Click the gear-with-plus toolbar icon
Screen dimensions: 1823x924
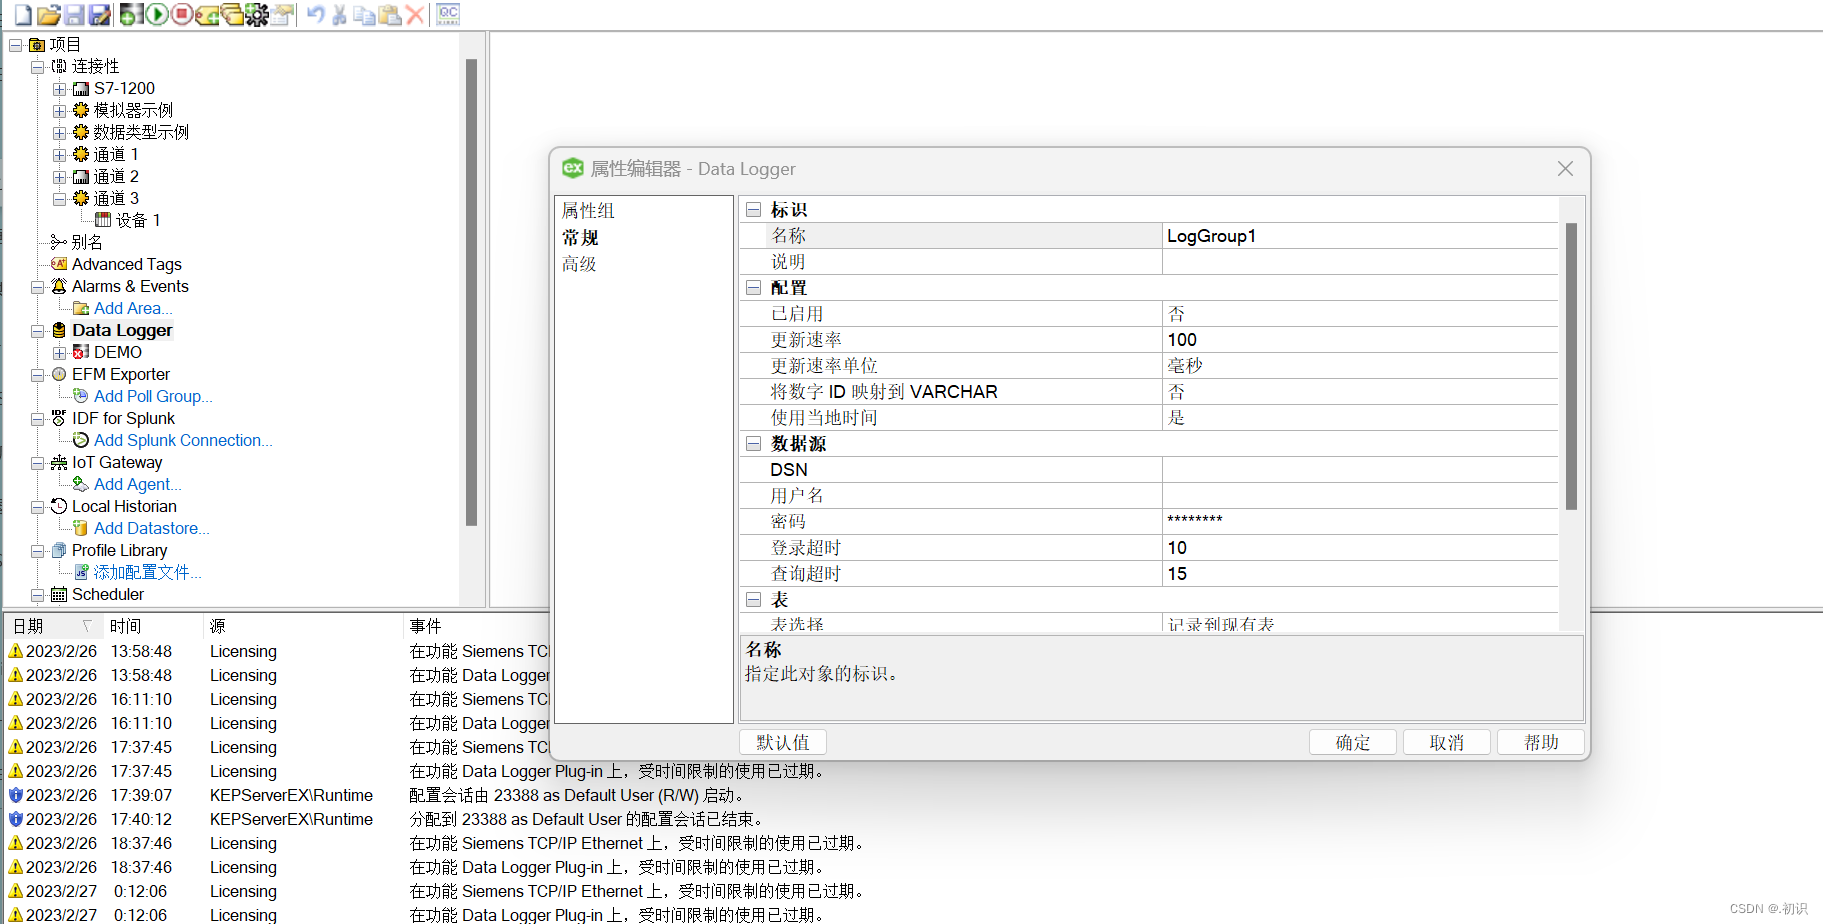point(257,14)
